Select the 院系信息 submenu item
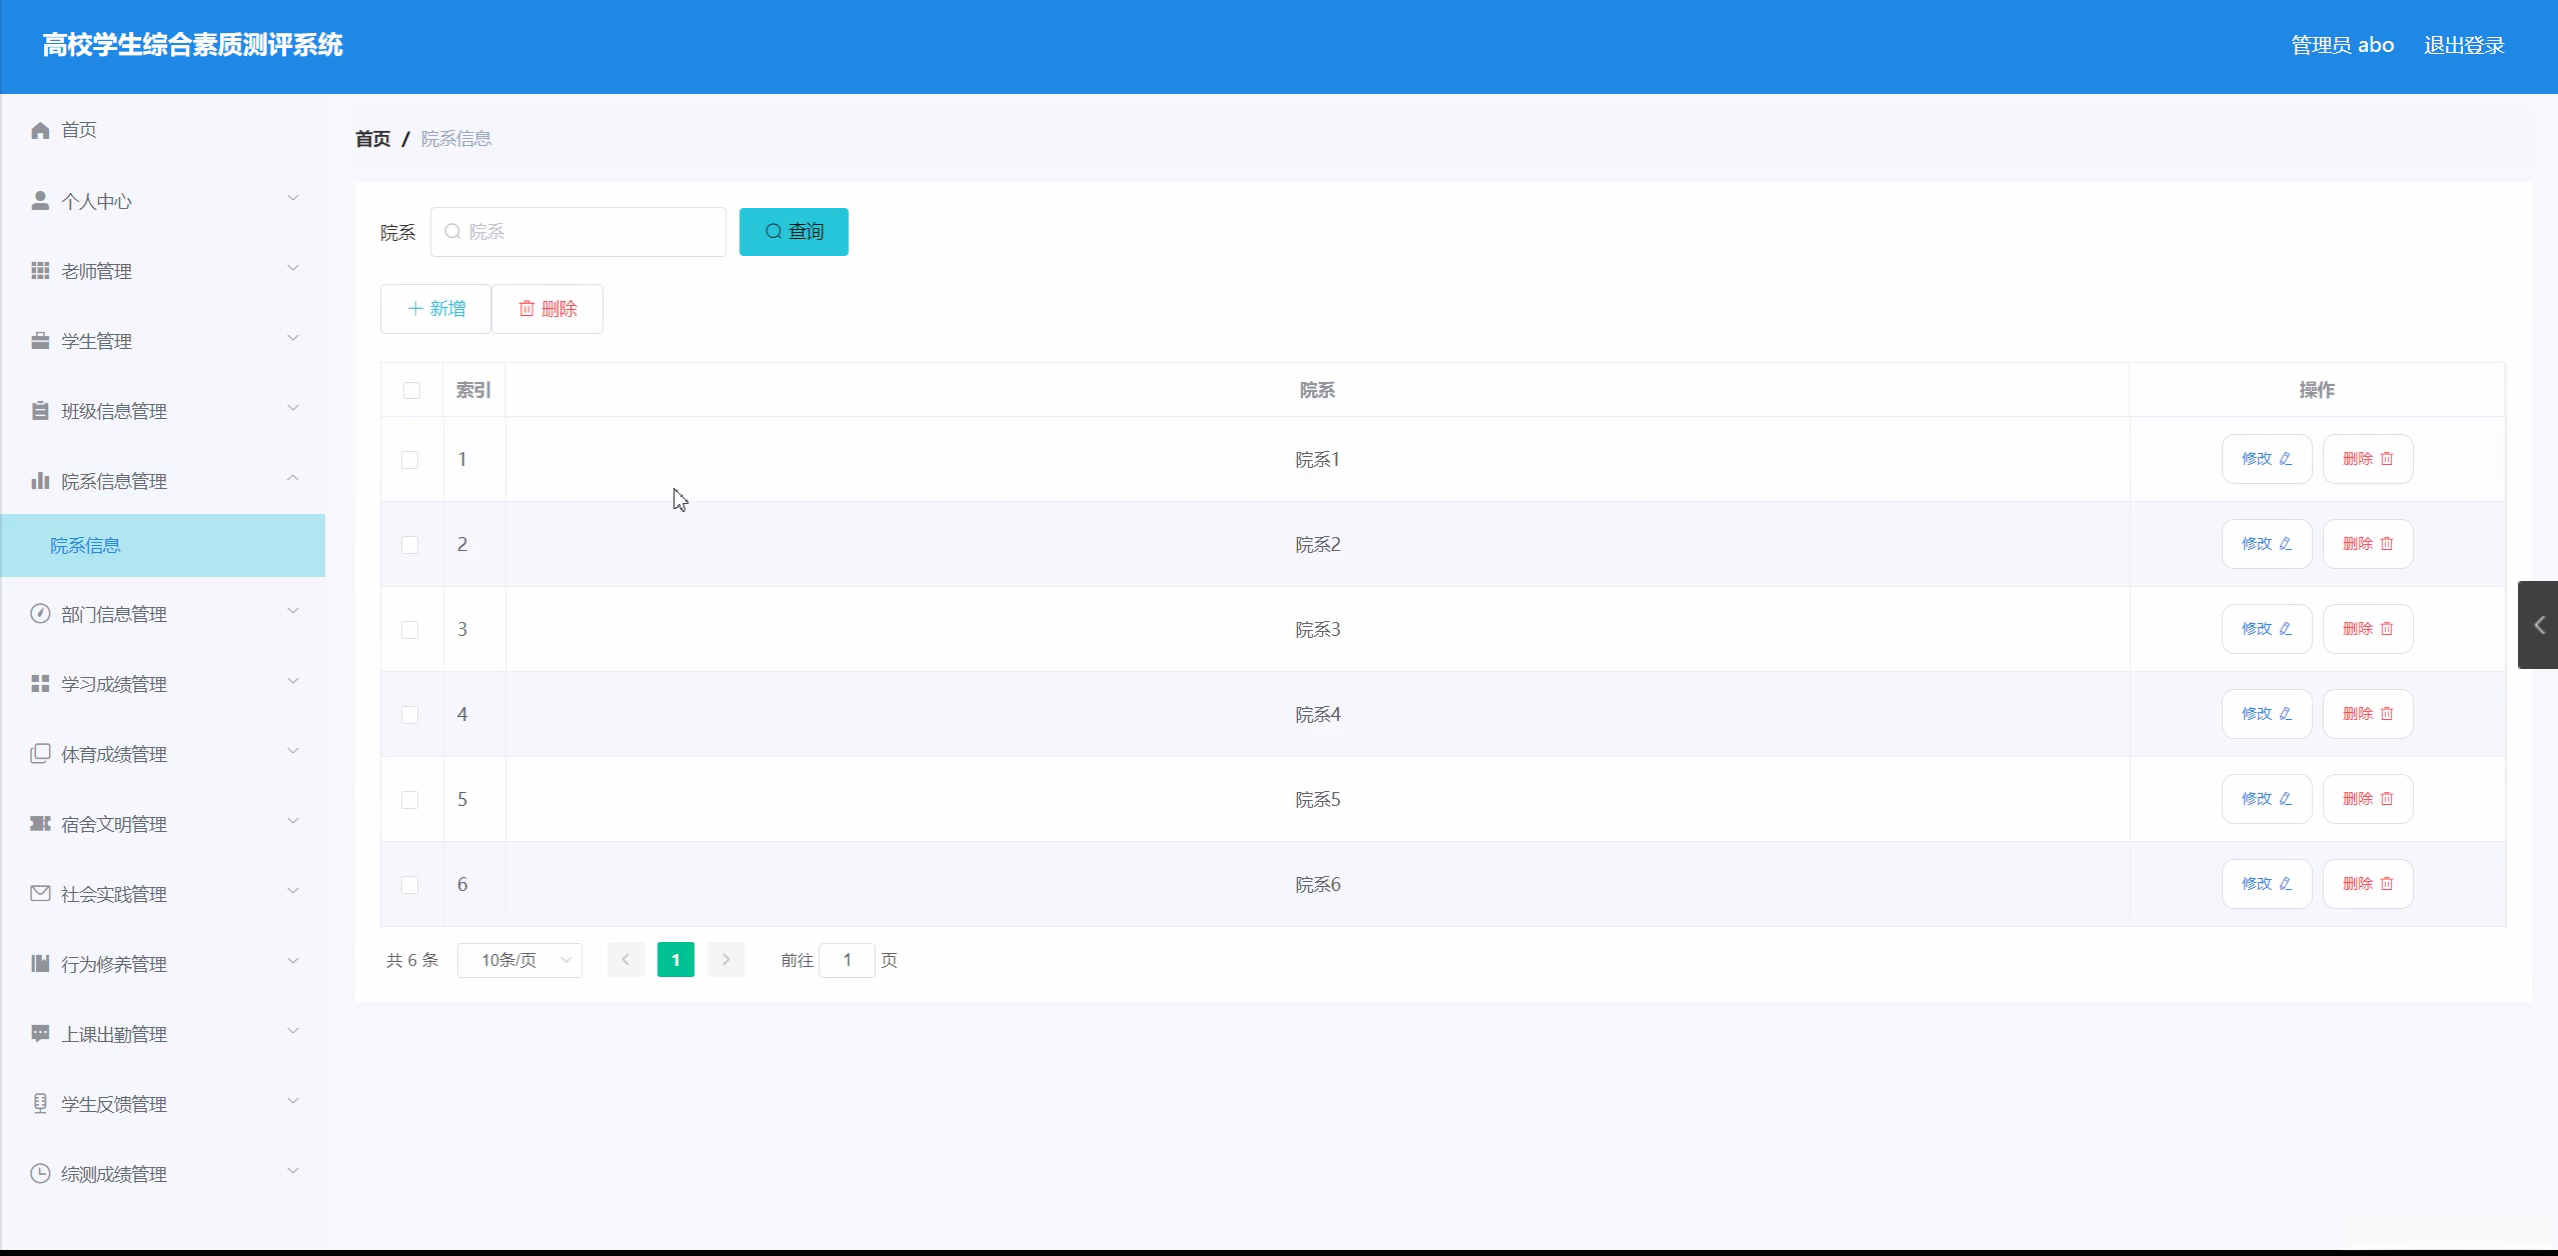The height and width of the screenshot is (1256, 2558). (x=86, y=545)
